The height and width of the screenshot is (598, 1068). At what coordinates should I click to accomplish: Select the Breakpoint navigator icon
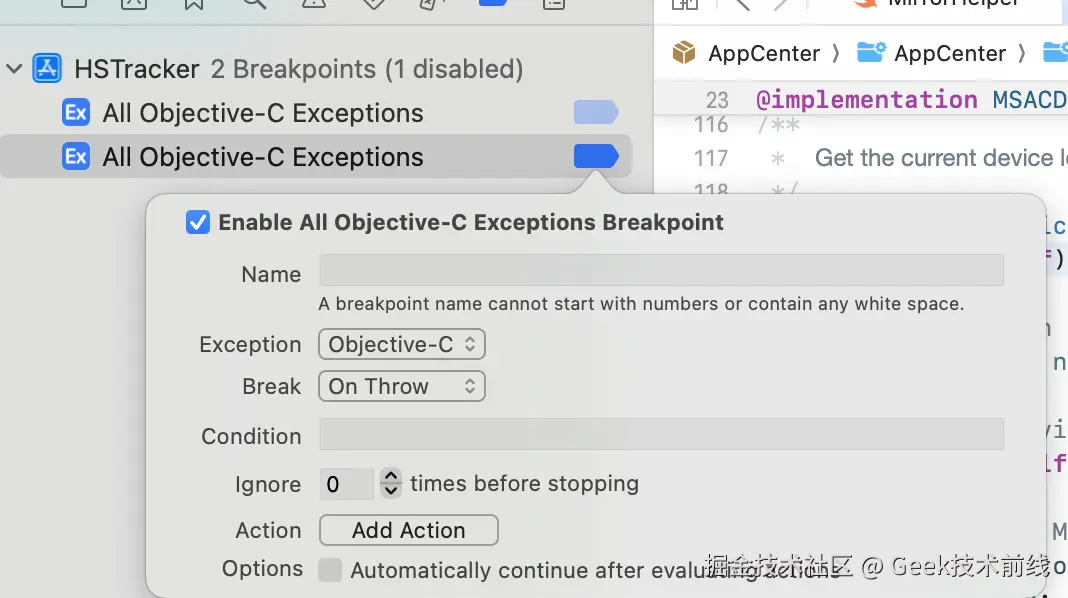click(493, 3)
